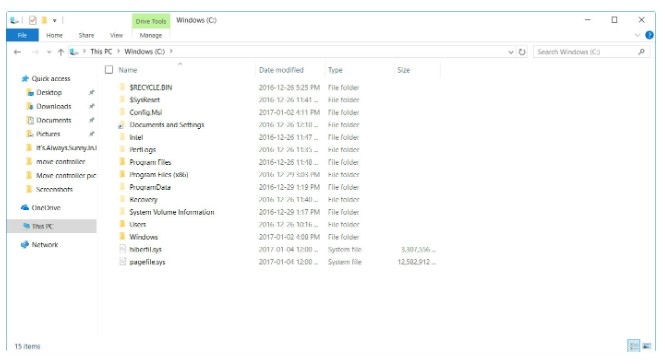Expand the chevron after Windows (C:) breadcrumb
This screenshot has width=665, height=364.
coord(171,51)
